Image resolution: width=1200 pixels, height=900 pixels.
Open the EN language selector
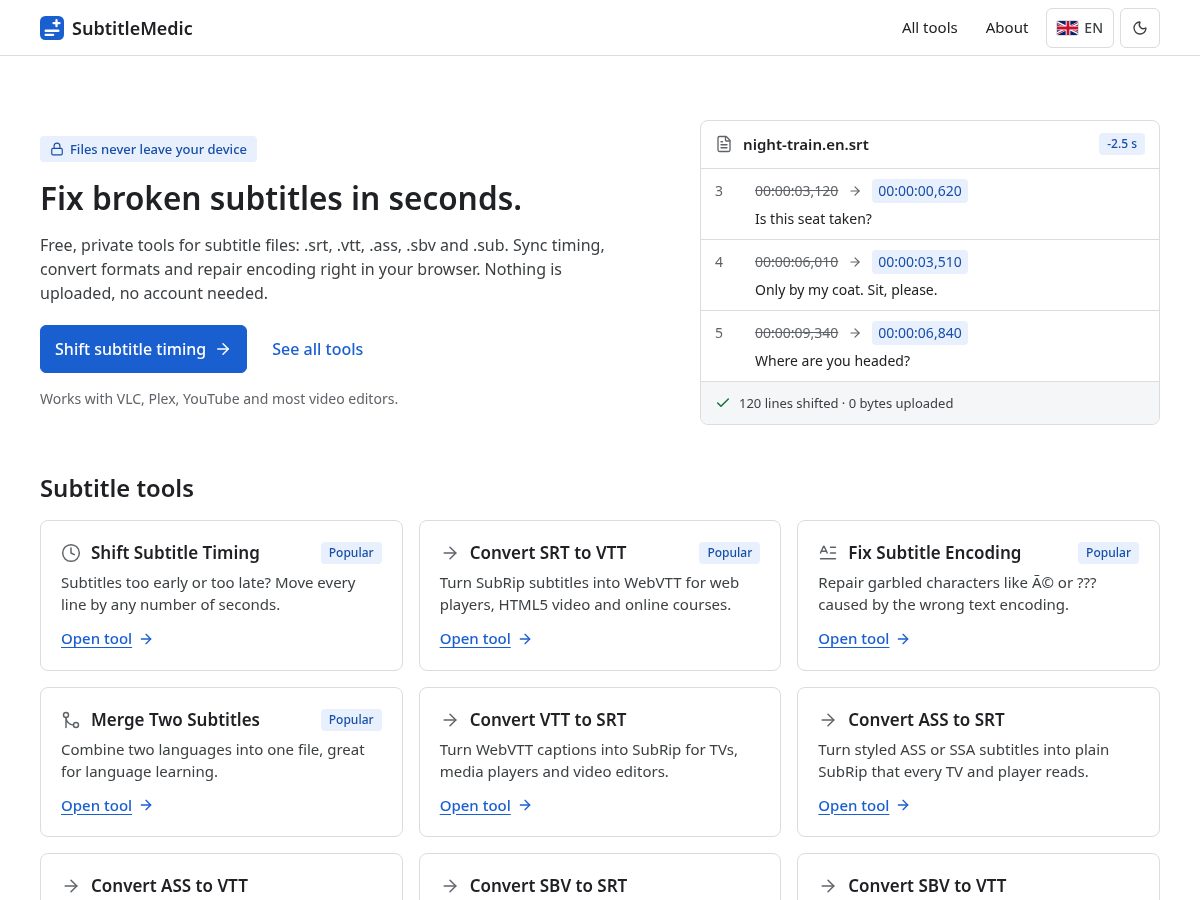pyautogui.click(x=1080, y=28)
